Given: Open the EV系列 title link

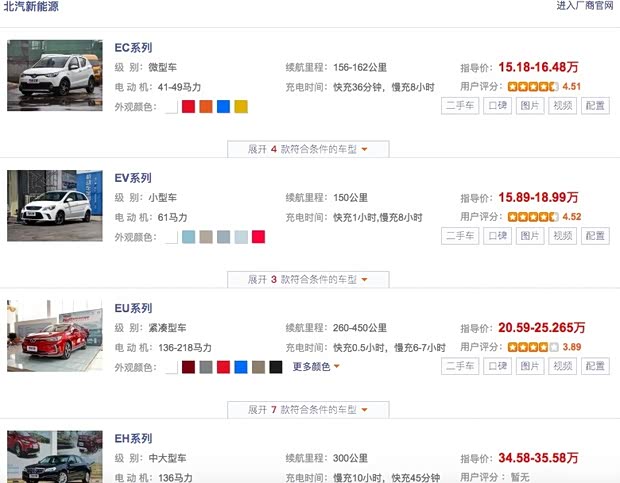Looking at the screenshot, I should click(x=133, y=178).
